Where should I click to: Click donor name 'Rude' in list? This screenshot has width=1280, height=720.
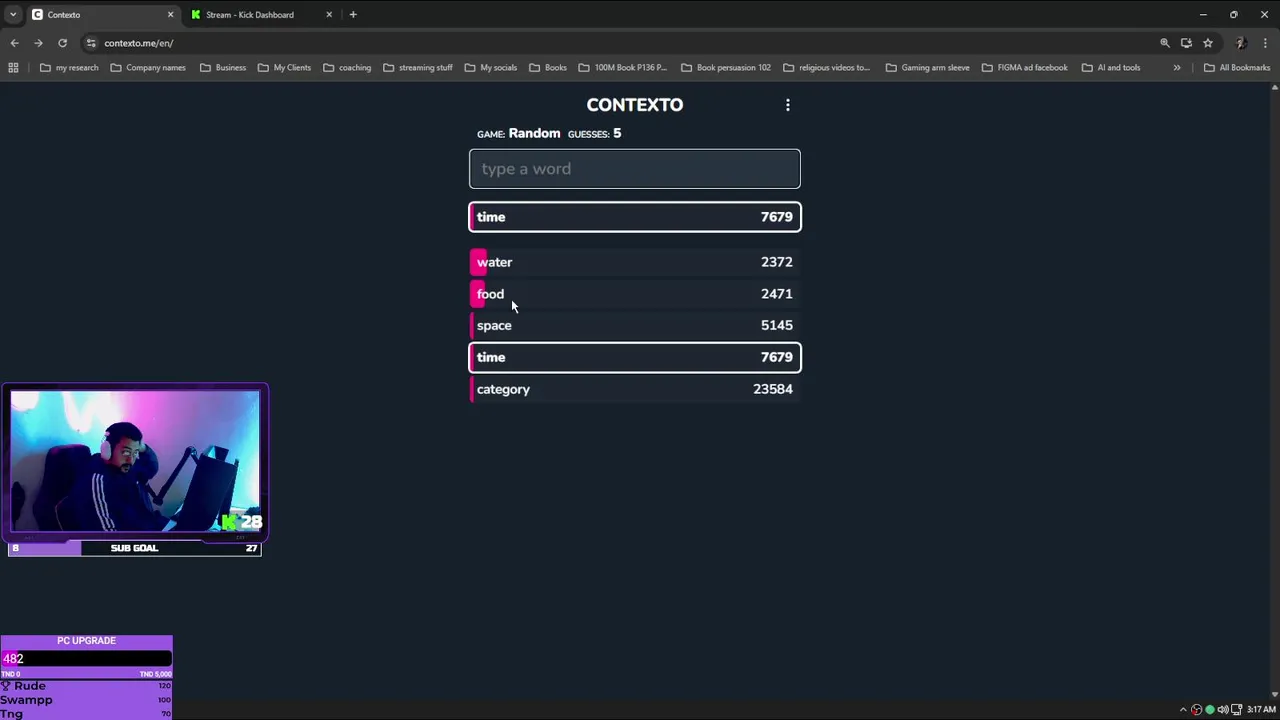29,686
